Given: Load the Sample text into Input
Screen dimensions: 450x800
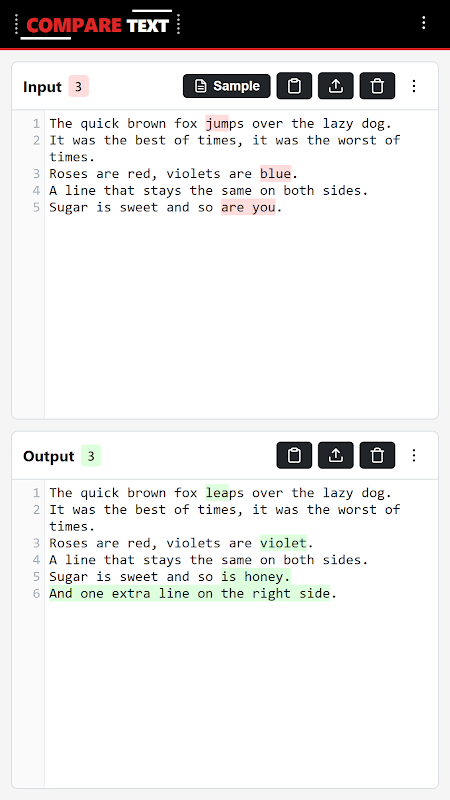Looking at the screenshot, I should pos(227,86).
